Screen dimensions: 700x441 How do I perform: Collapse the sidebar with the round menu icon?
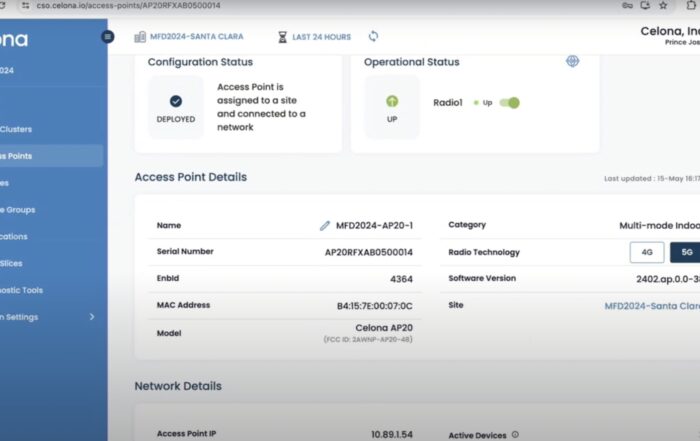[x=108, y=37]
